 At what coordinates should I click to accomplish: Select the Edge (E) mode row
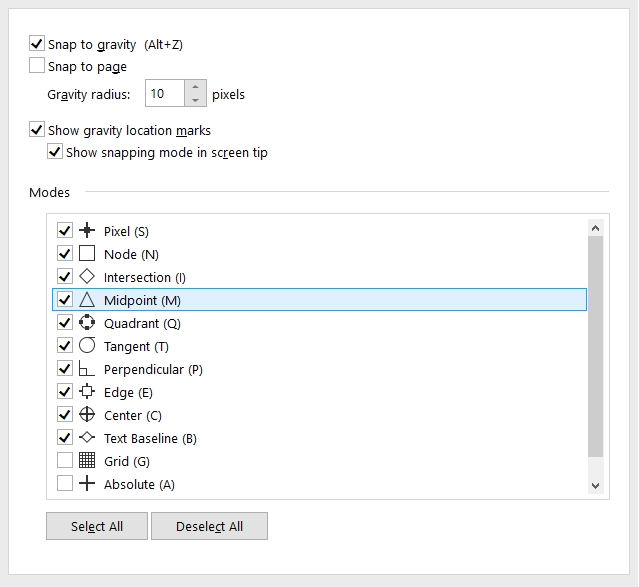(128, 392)
